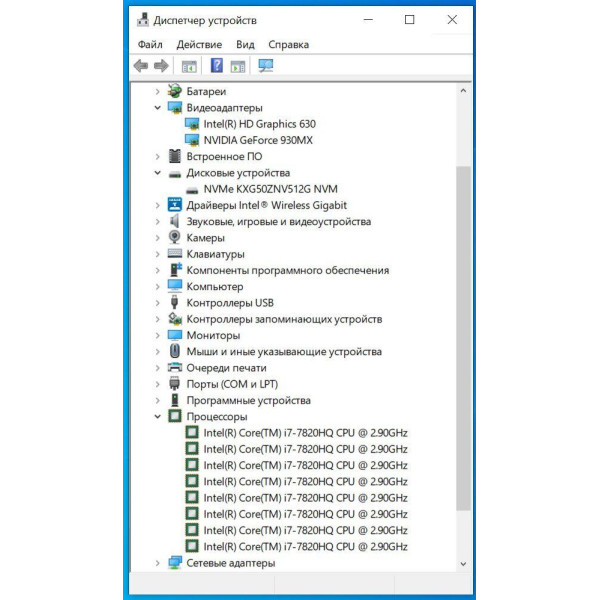Select Контроллеры запоминающих устройств label
The image size is (600, 600).
pyautogui.click(x=284, y=319)
